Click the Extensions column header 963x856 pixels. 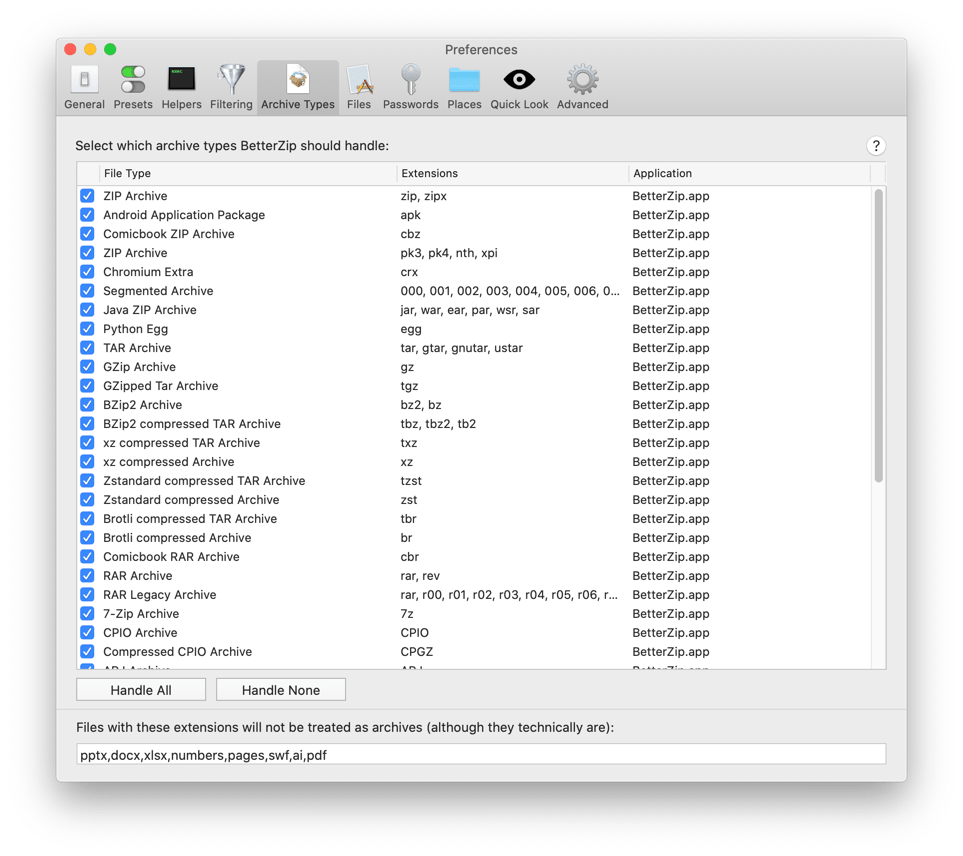pos(512,173)
